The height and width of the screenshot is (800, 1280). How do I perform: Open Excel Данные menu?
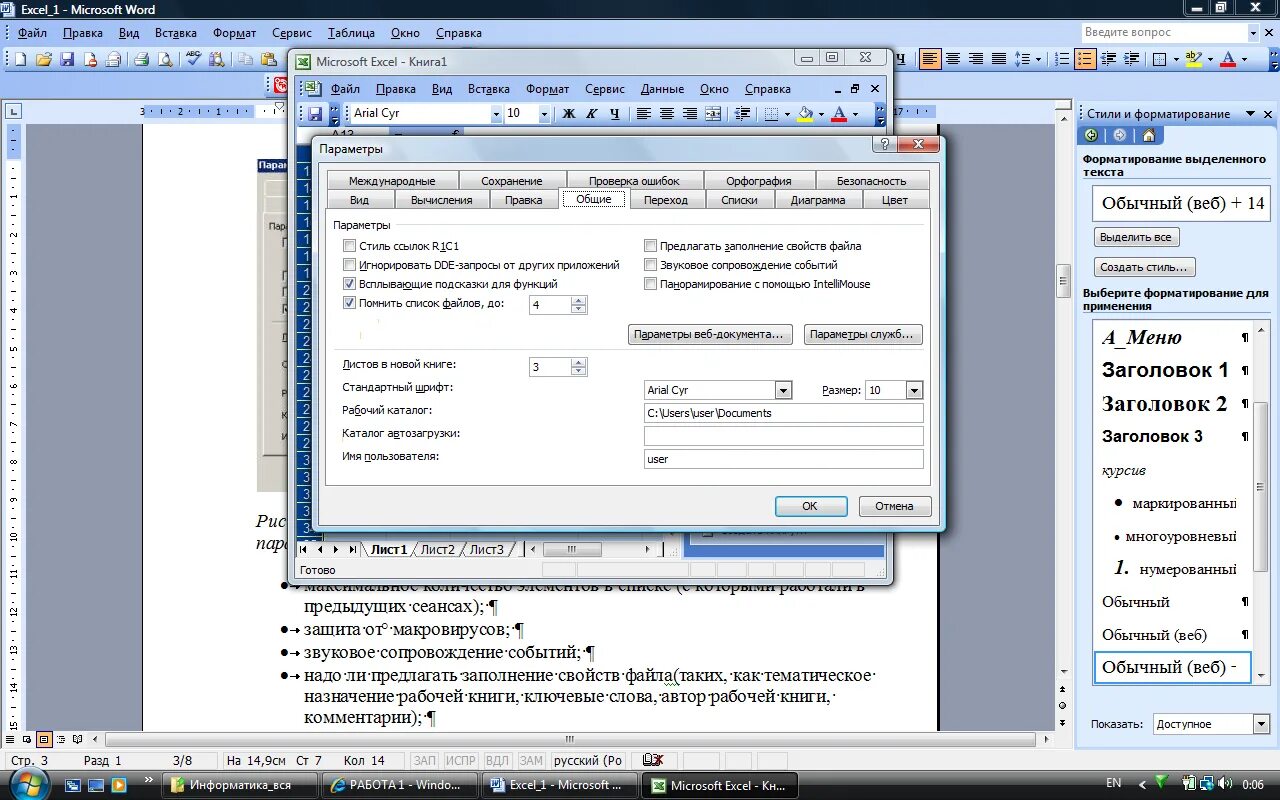pyautogui.click(x=662, y=89)
